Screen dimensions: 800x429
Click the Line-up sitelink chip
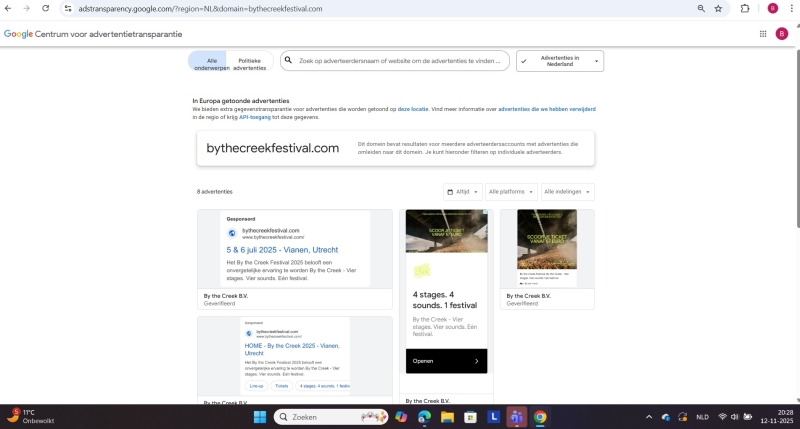[256, 386]
